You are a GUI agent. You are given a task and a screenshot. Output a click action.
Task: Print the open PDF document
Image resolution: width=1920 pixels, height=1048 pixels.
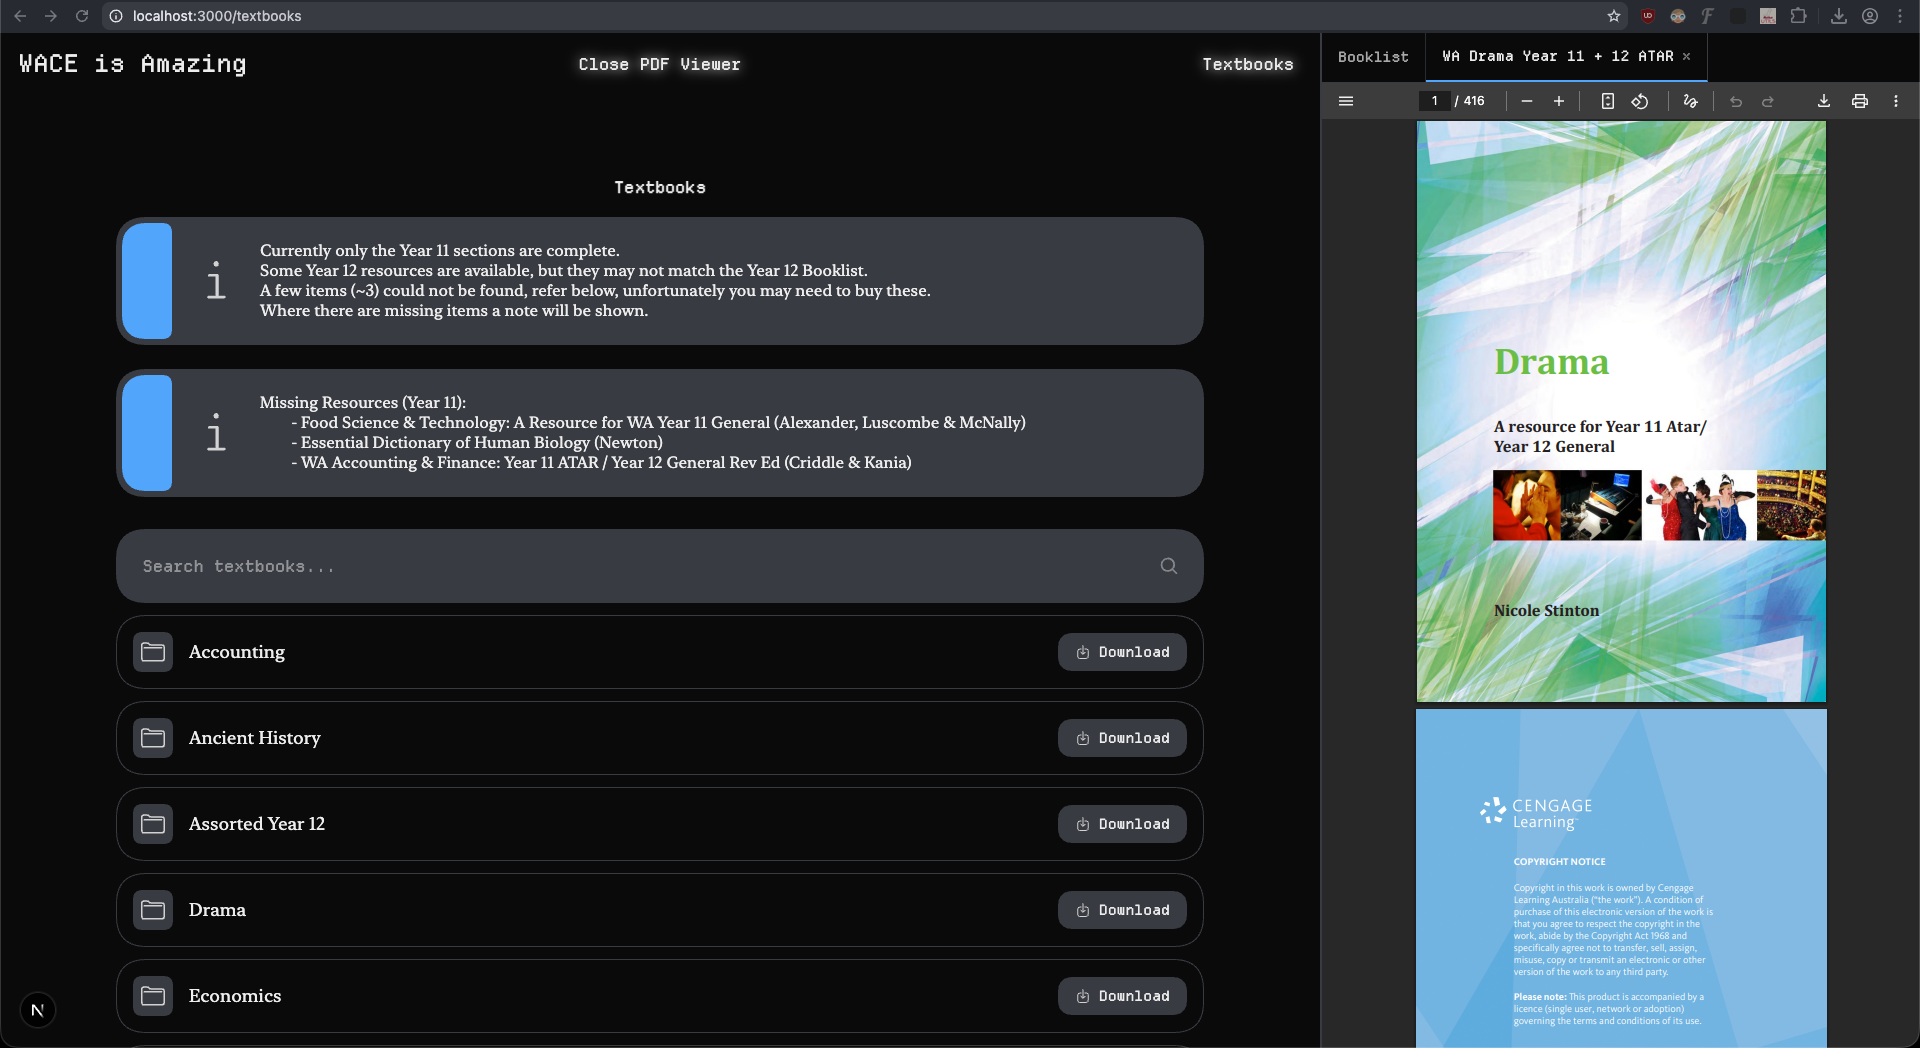[x=1859, y=101]
